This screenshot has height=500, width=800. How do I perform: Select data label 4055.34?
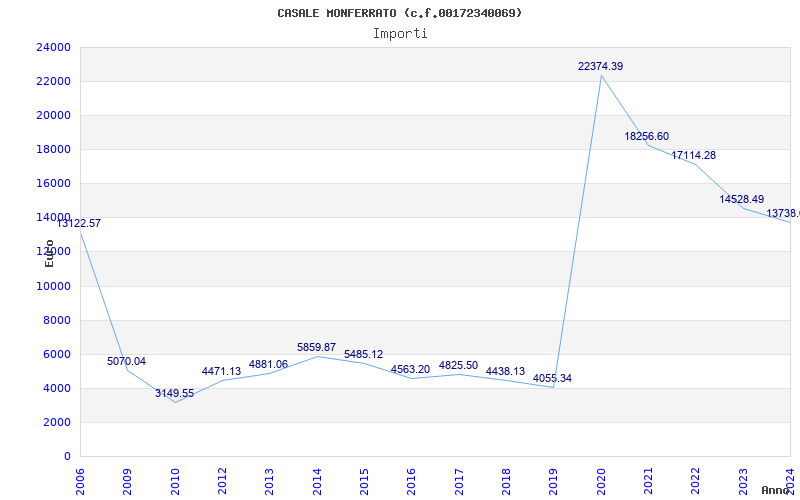(552, 379)
